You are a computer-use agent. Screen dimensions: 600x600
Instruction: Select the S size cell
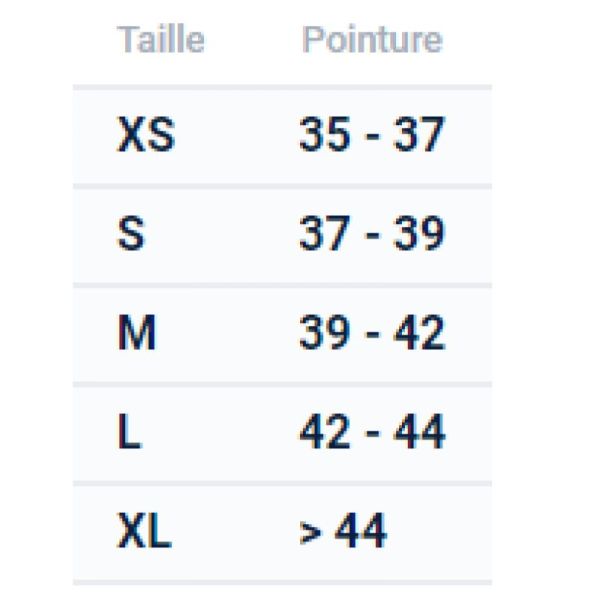point(131,233)
